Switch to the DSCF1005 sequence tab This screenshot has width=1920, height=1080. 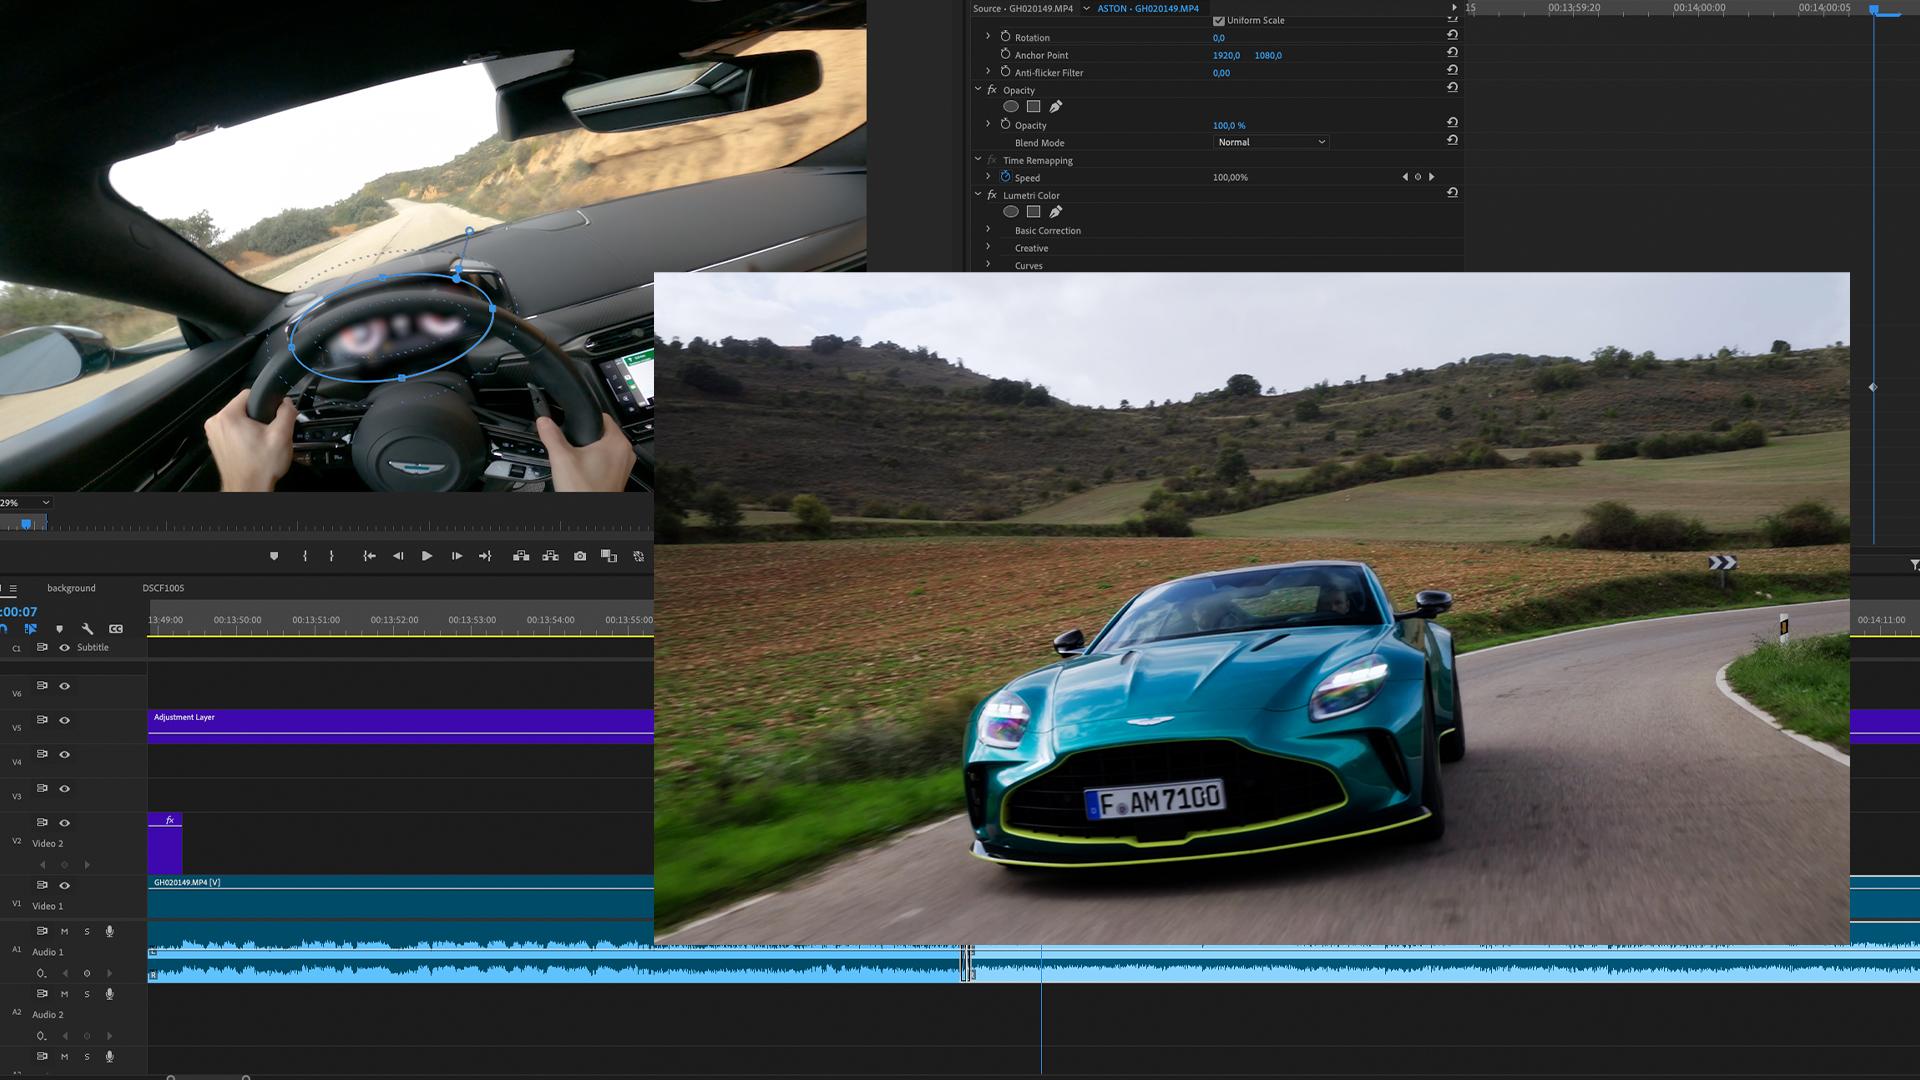[163, 588]
